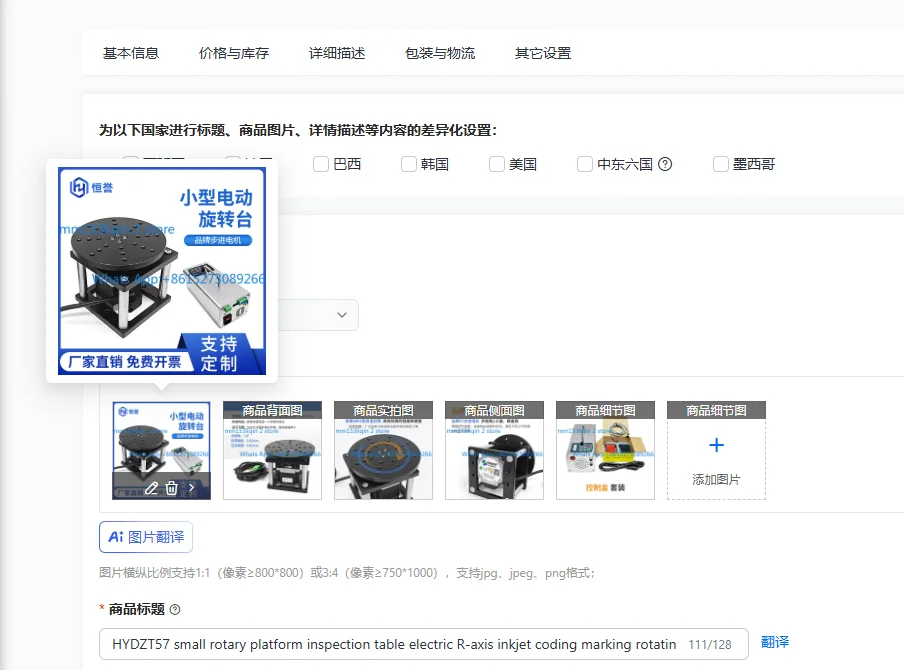Tick the 美国 checkbox

497,164
